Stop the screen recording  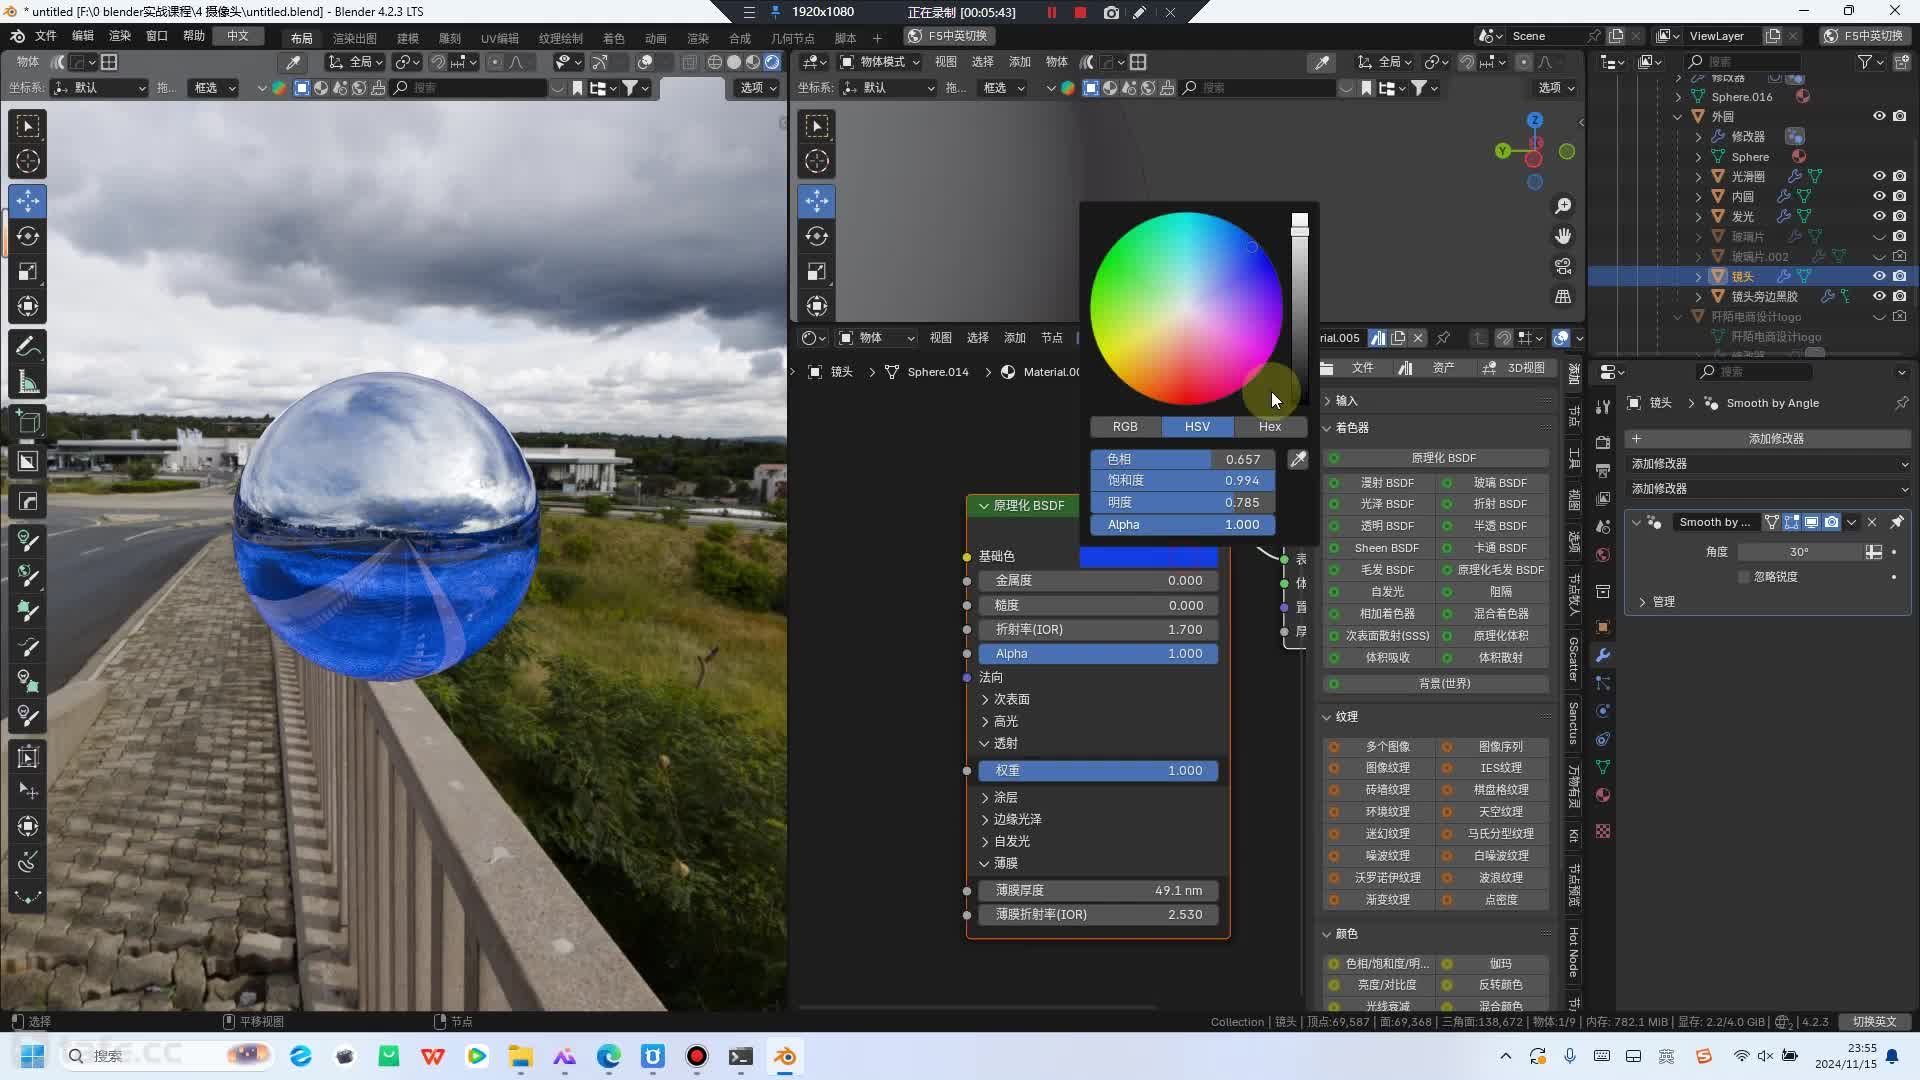pyautogui.click(x=1080, y=12)
